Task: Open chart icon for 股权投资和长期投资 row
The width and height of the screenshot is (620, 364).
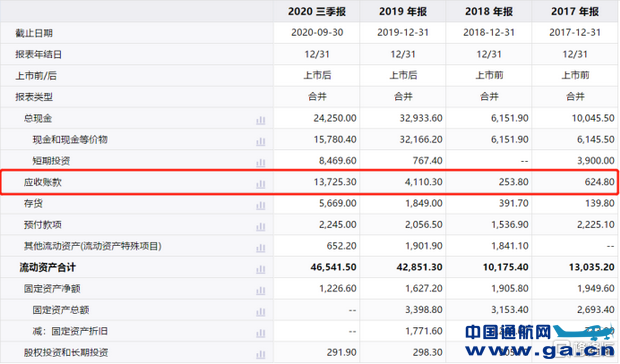Action: (x=261, y=354)
